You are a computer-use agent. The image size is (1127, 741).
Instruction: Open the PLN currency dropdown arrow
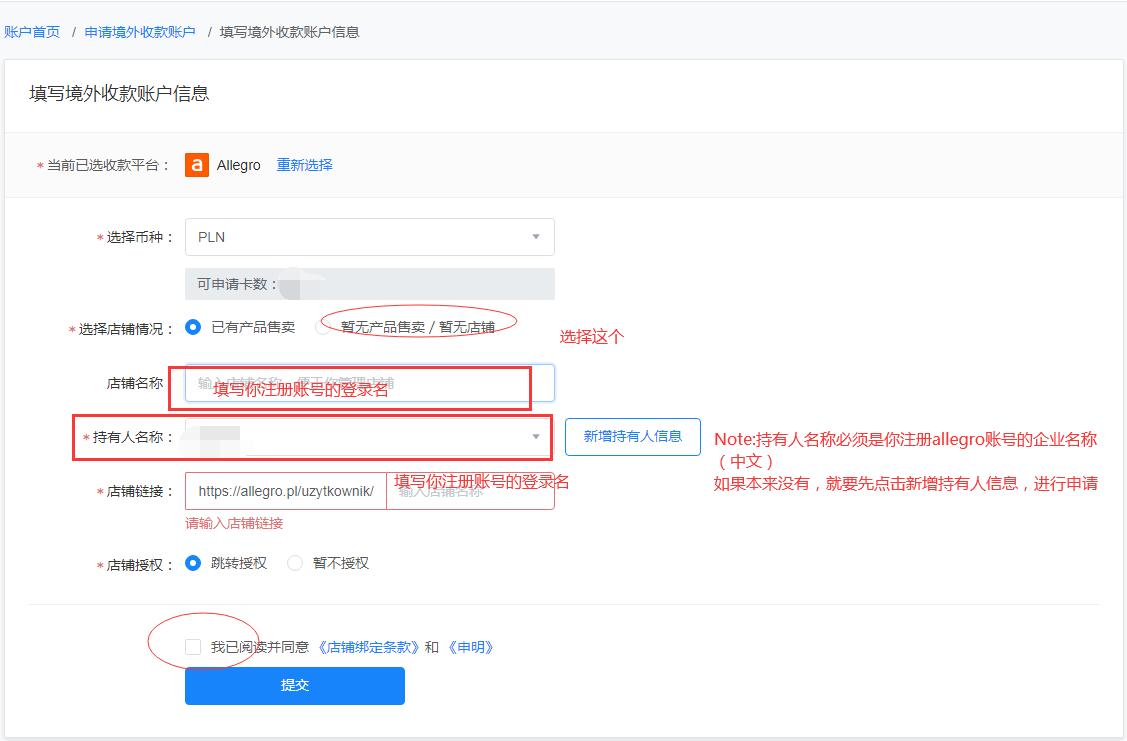click(x=537, y=237)
